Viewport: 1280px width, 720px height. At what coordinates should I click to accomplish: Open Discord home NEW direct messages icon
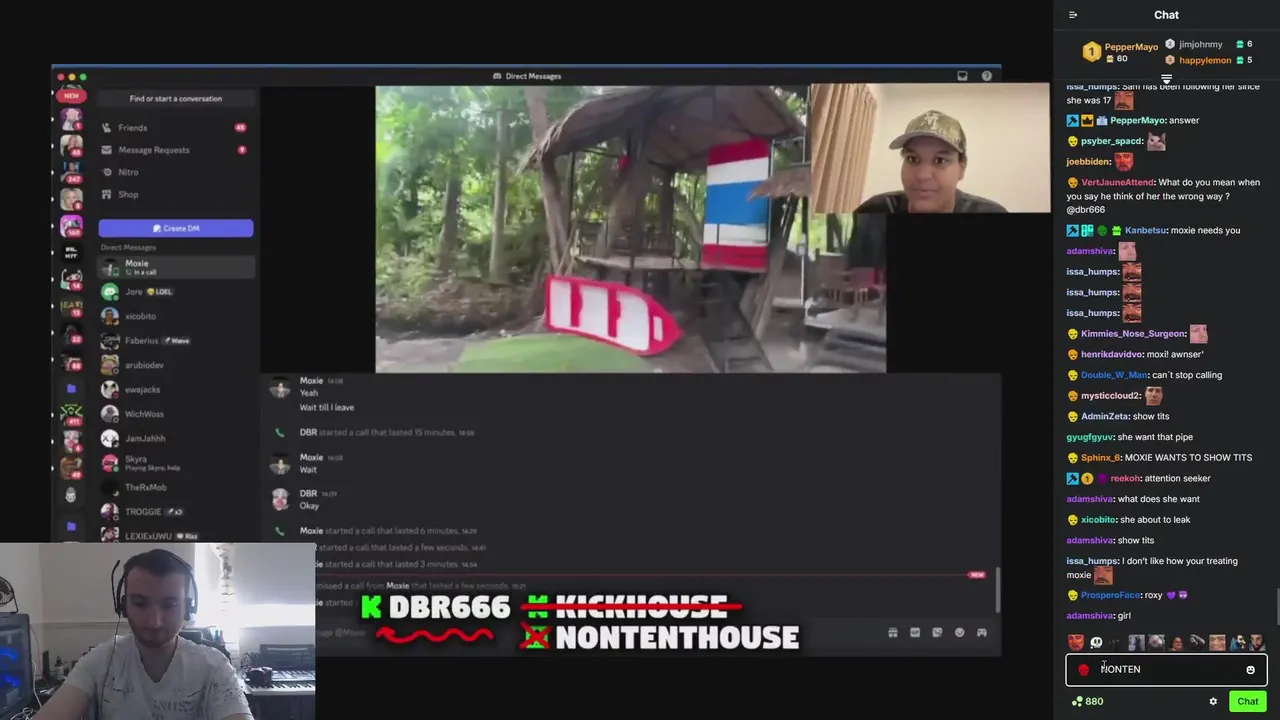pyautogui.click(x=71, y=96)
